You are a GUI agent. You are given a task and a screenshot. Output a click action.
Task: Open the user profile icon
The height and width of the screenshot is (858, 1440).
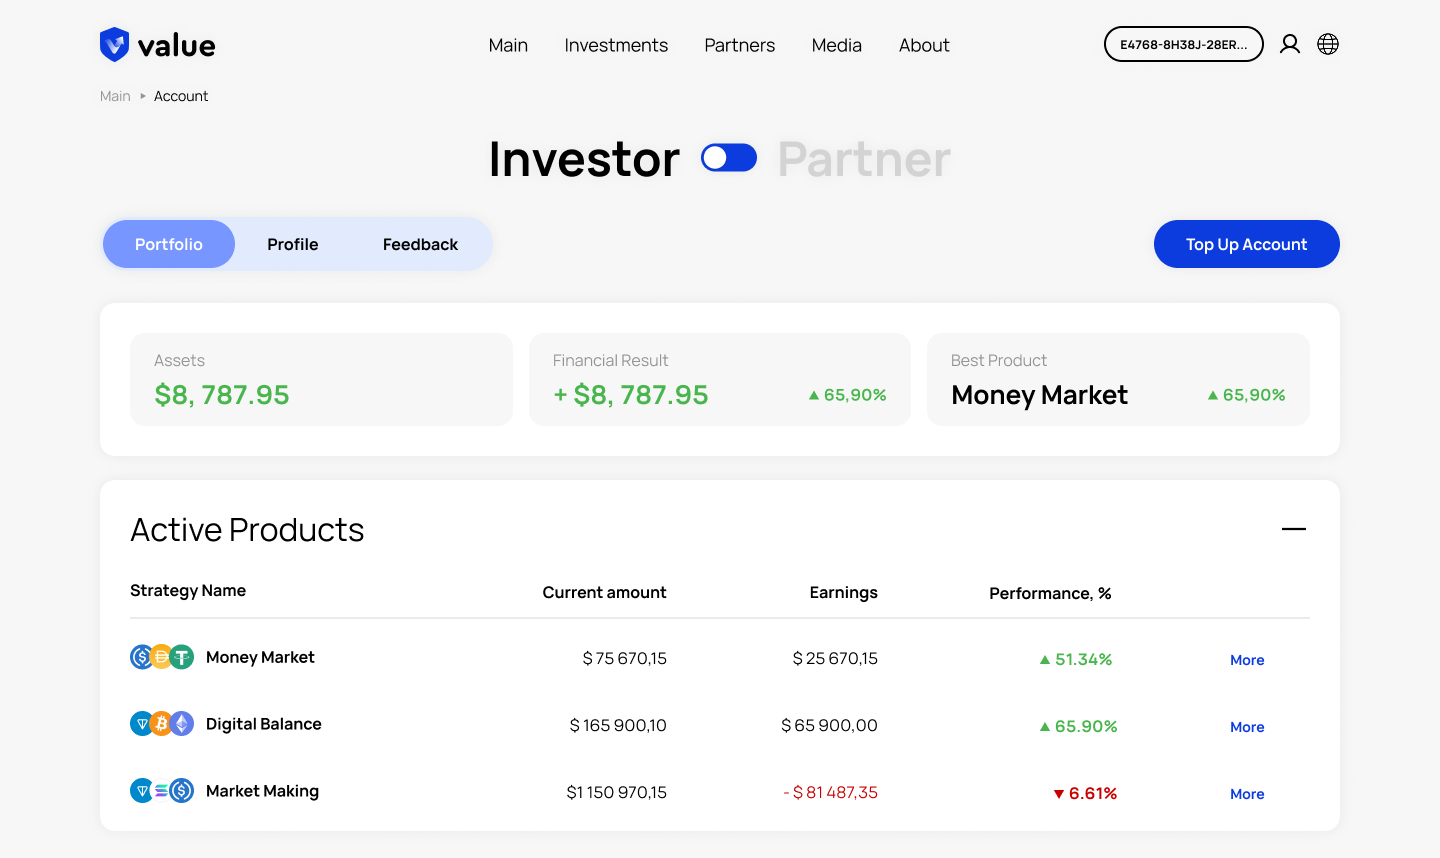coord(1290,44)
